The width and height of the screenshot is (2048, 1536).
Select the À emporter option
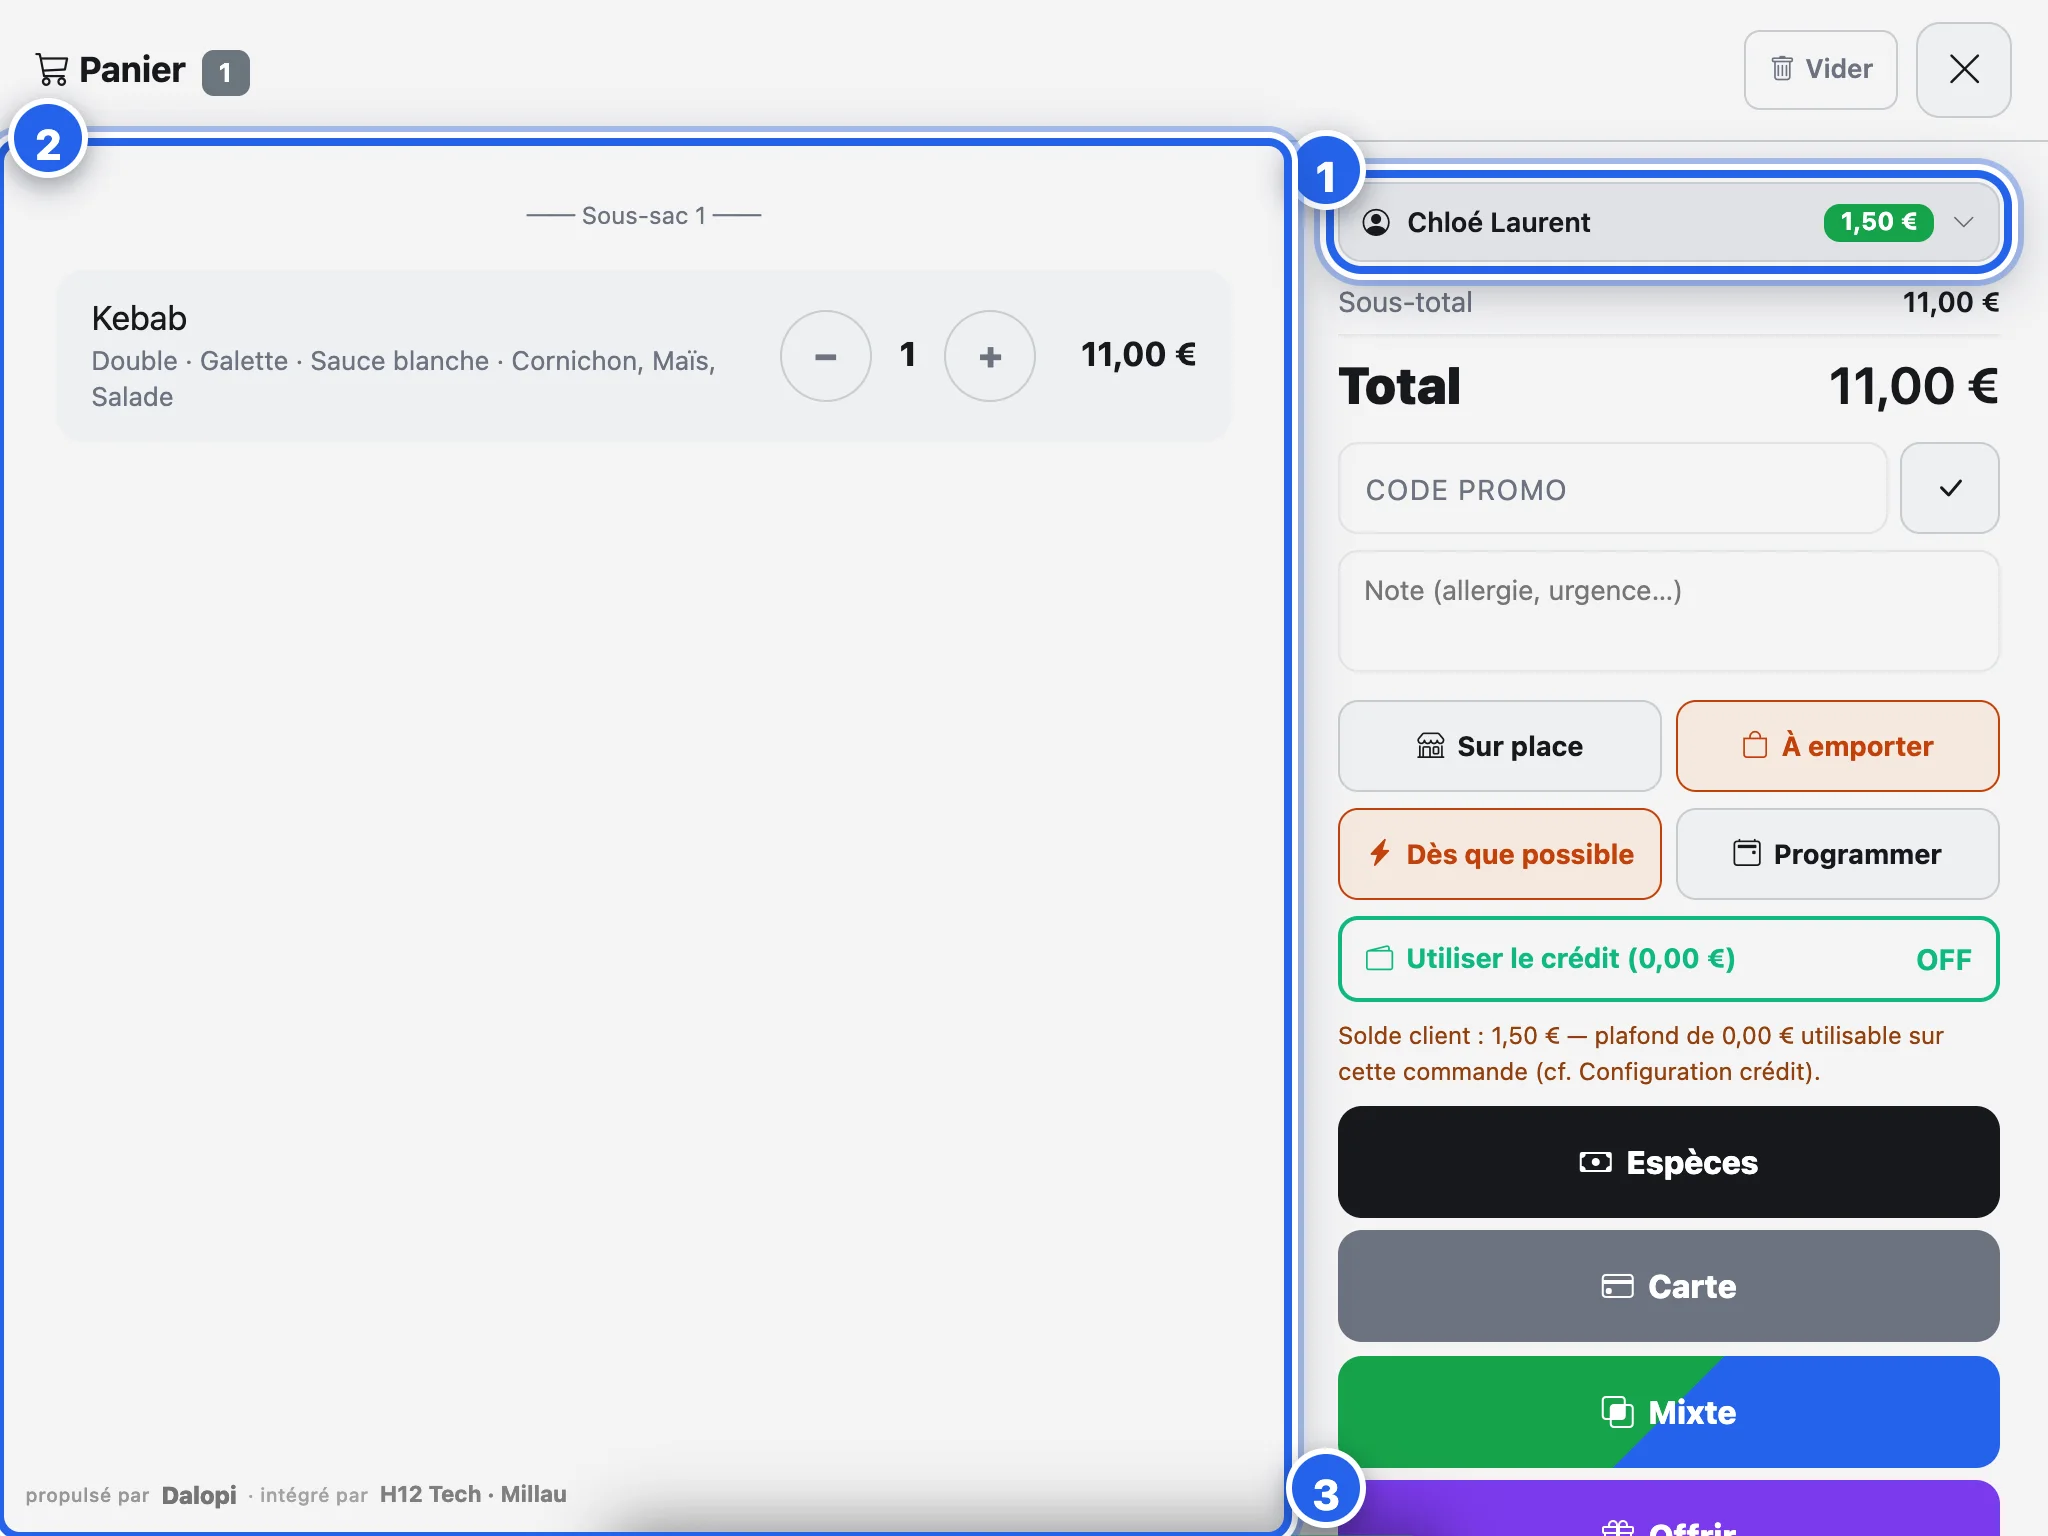tap(1837, 746)
